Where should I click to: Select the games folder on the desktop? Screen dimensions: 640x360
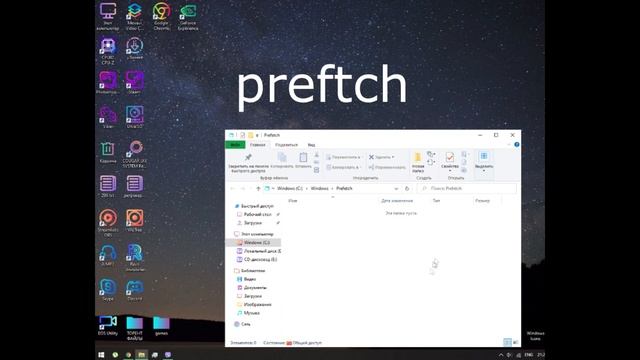pos(161,326)
